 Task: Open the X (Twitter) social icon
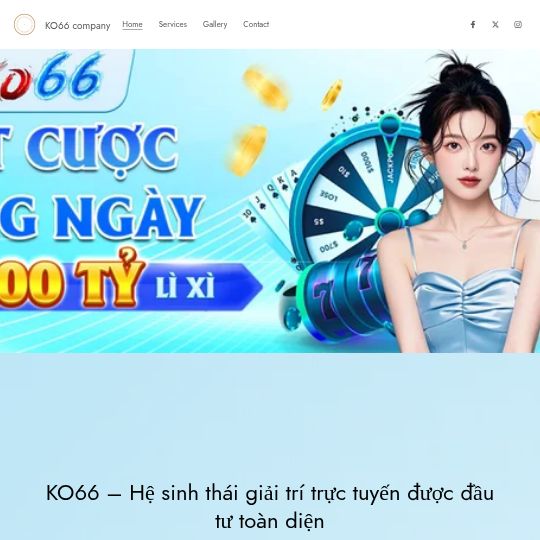pos(495,24)
